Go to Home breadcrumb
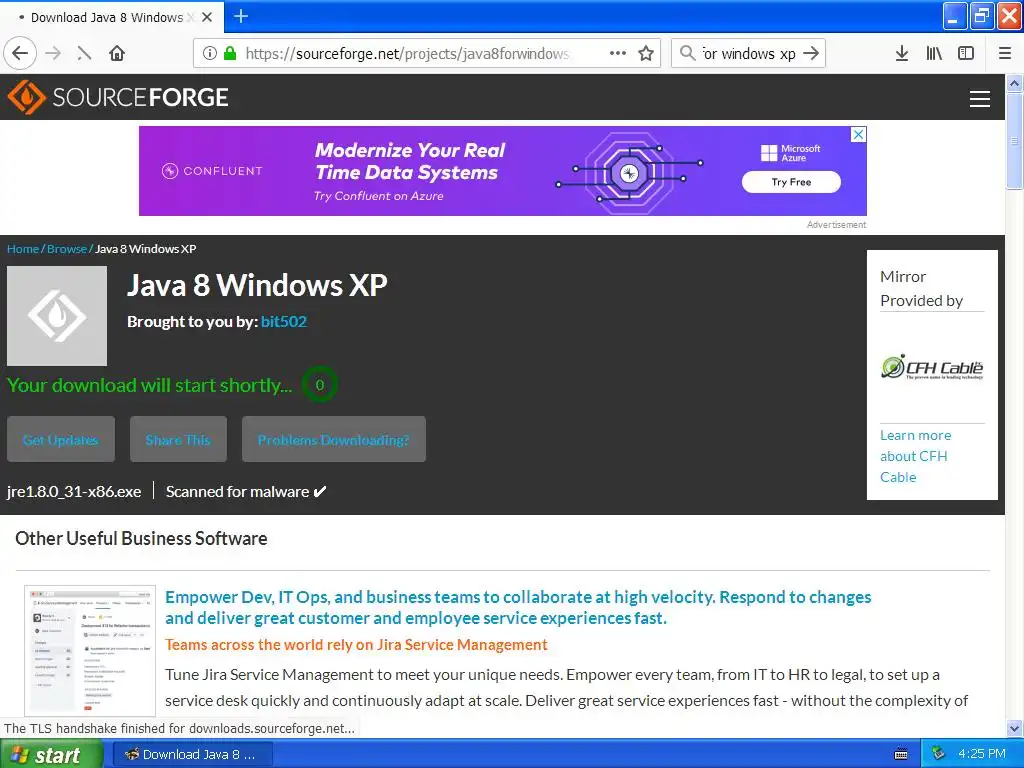This screenshot has height=768, width=1024. (x=23, y=249)
